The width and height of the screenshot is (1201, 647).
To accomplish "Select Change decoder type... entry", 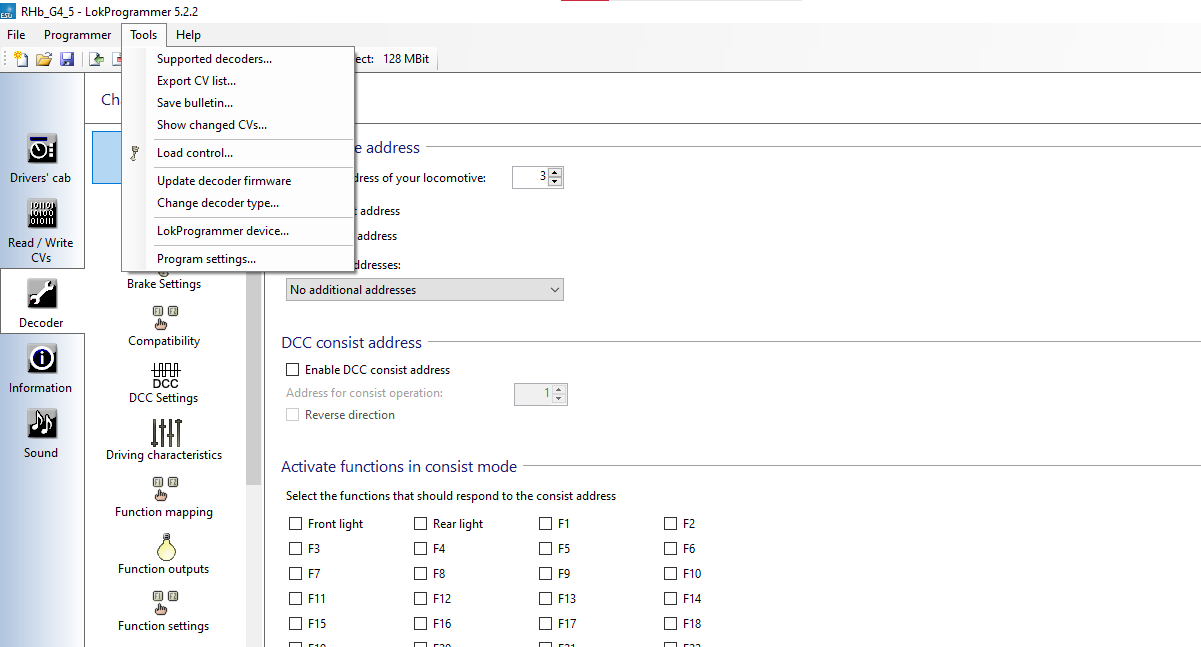I will 238,203.
